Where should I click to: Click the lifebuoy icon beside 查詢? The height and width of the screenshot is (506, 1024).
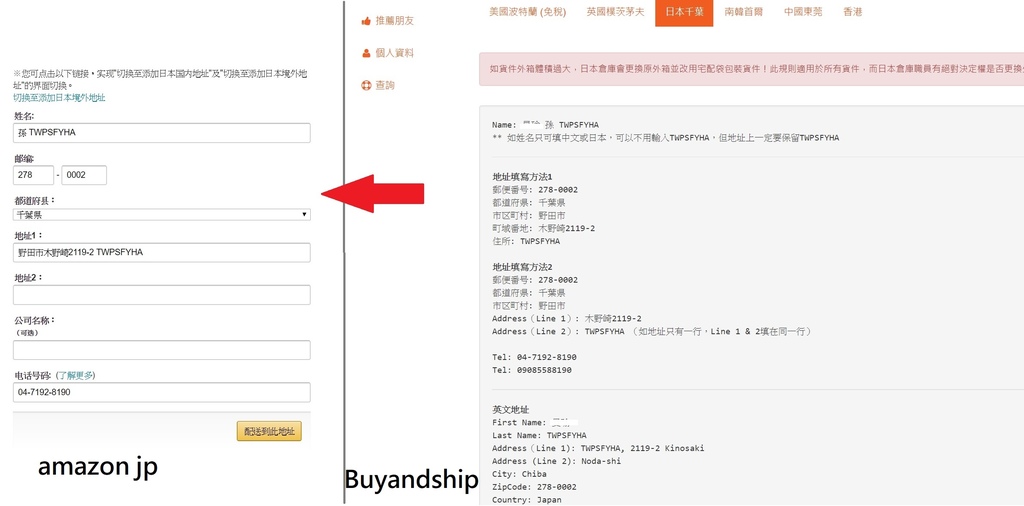pos(366,86)
